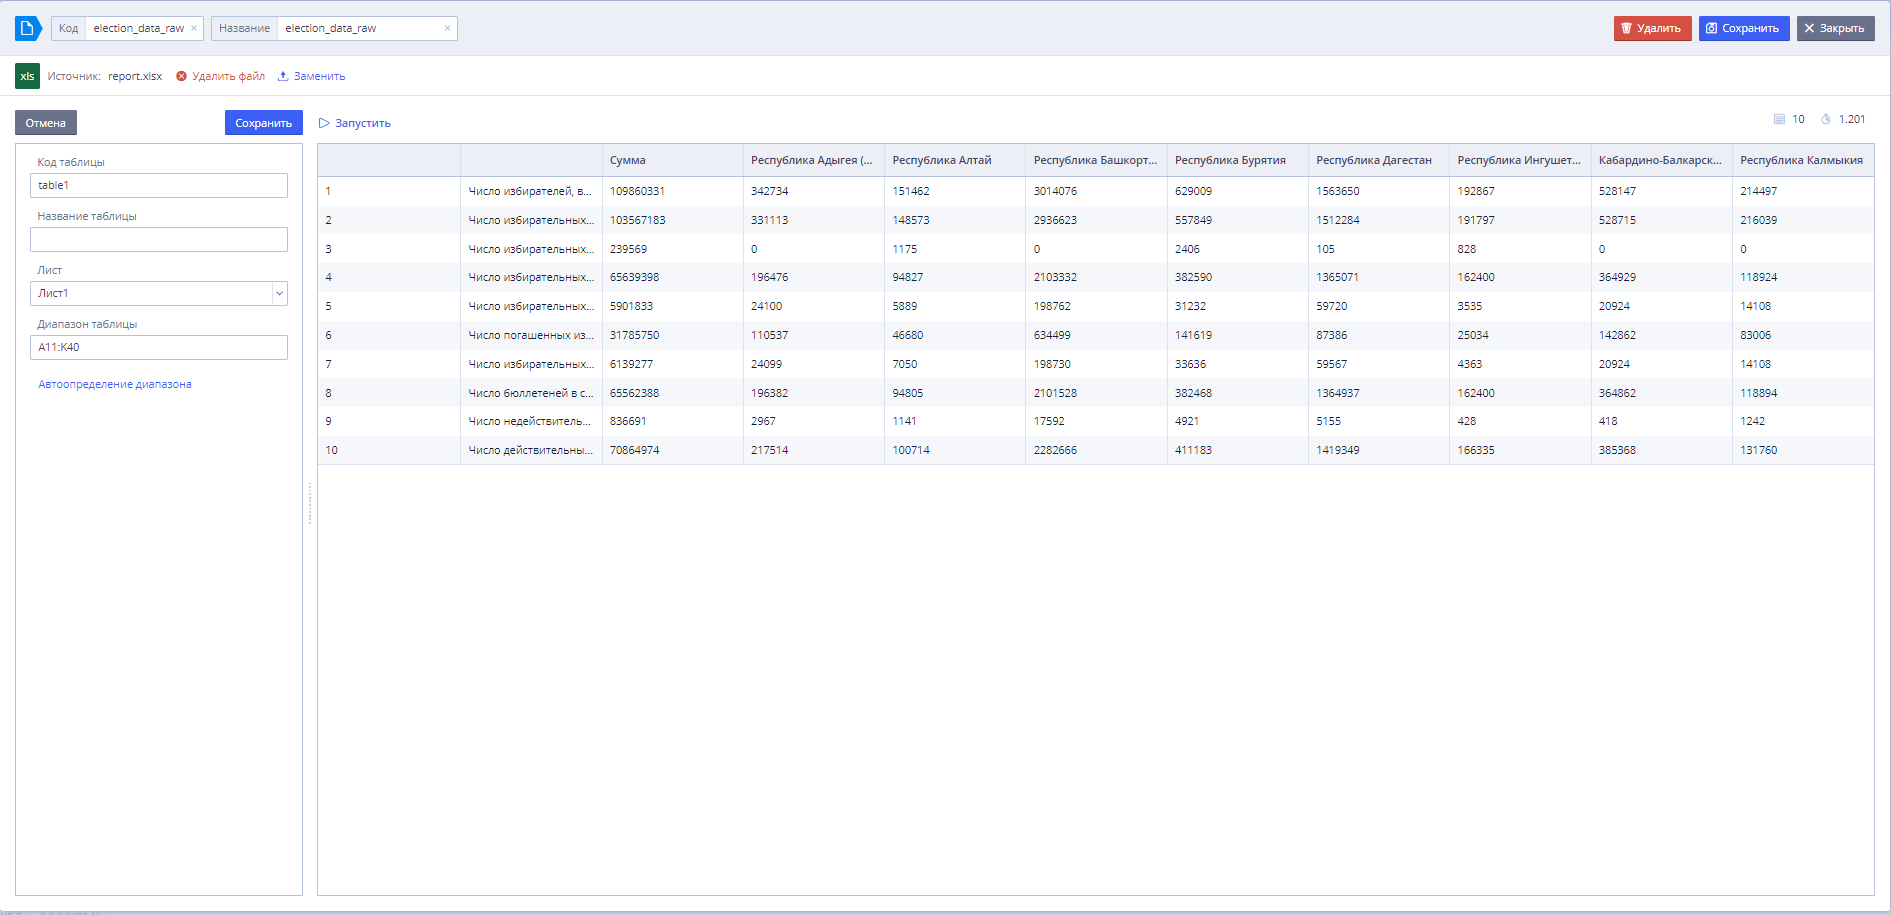Click the row count icon next to 10
Viewport: 1891px width, 915px height.
click(x=1779, y=119)
